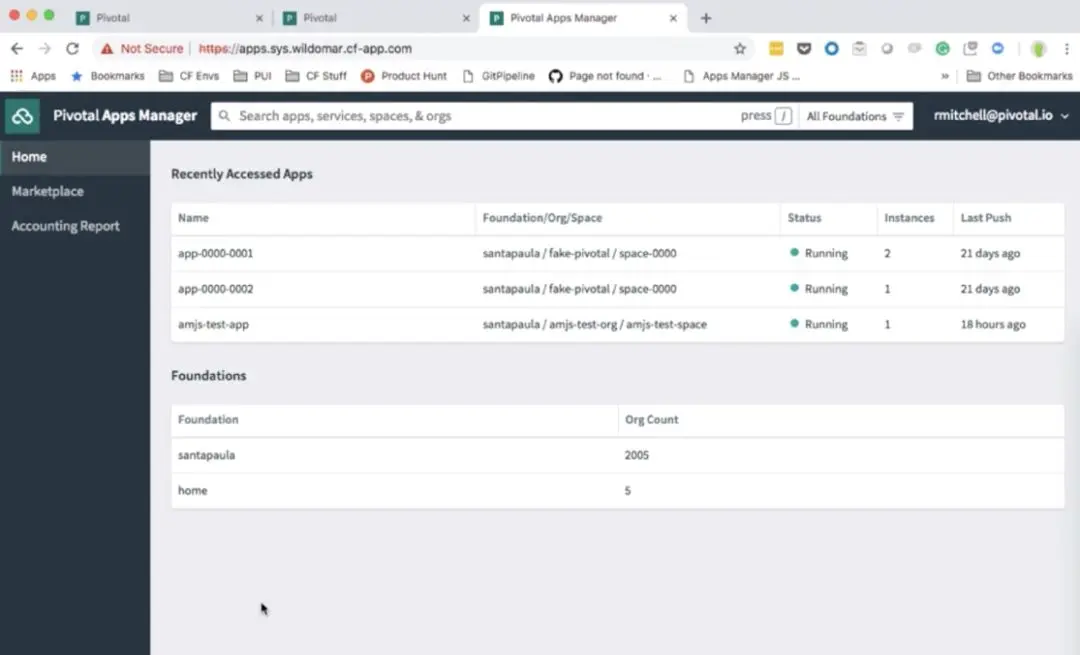
Task: Click the browser back arrow
Action: click(17, 48)
